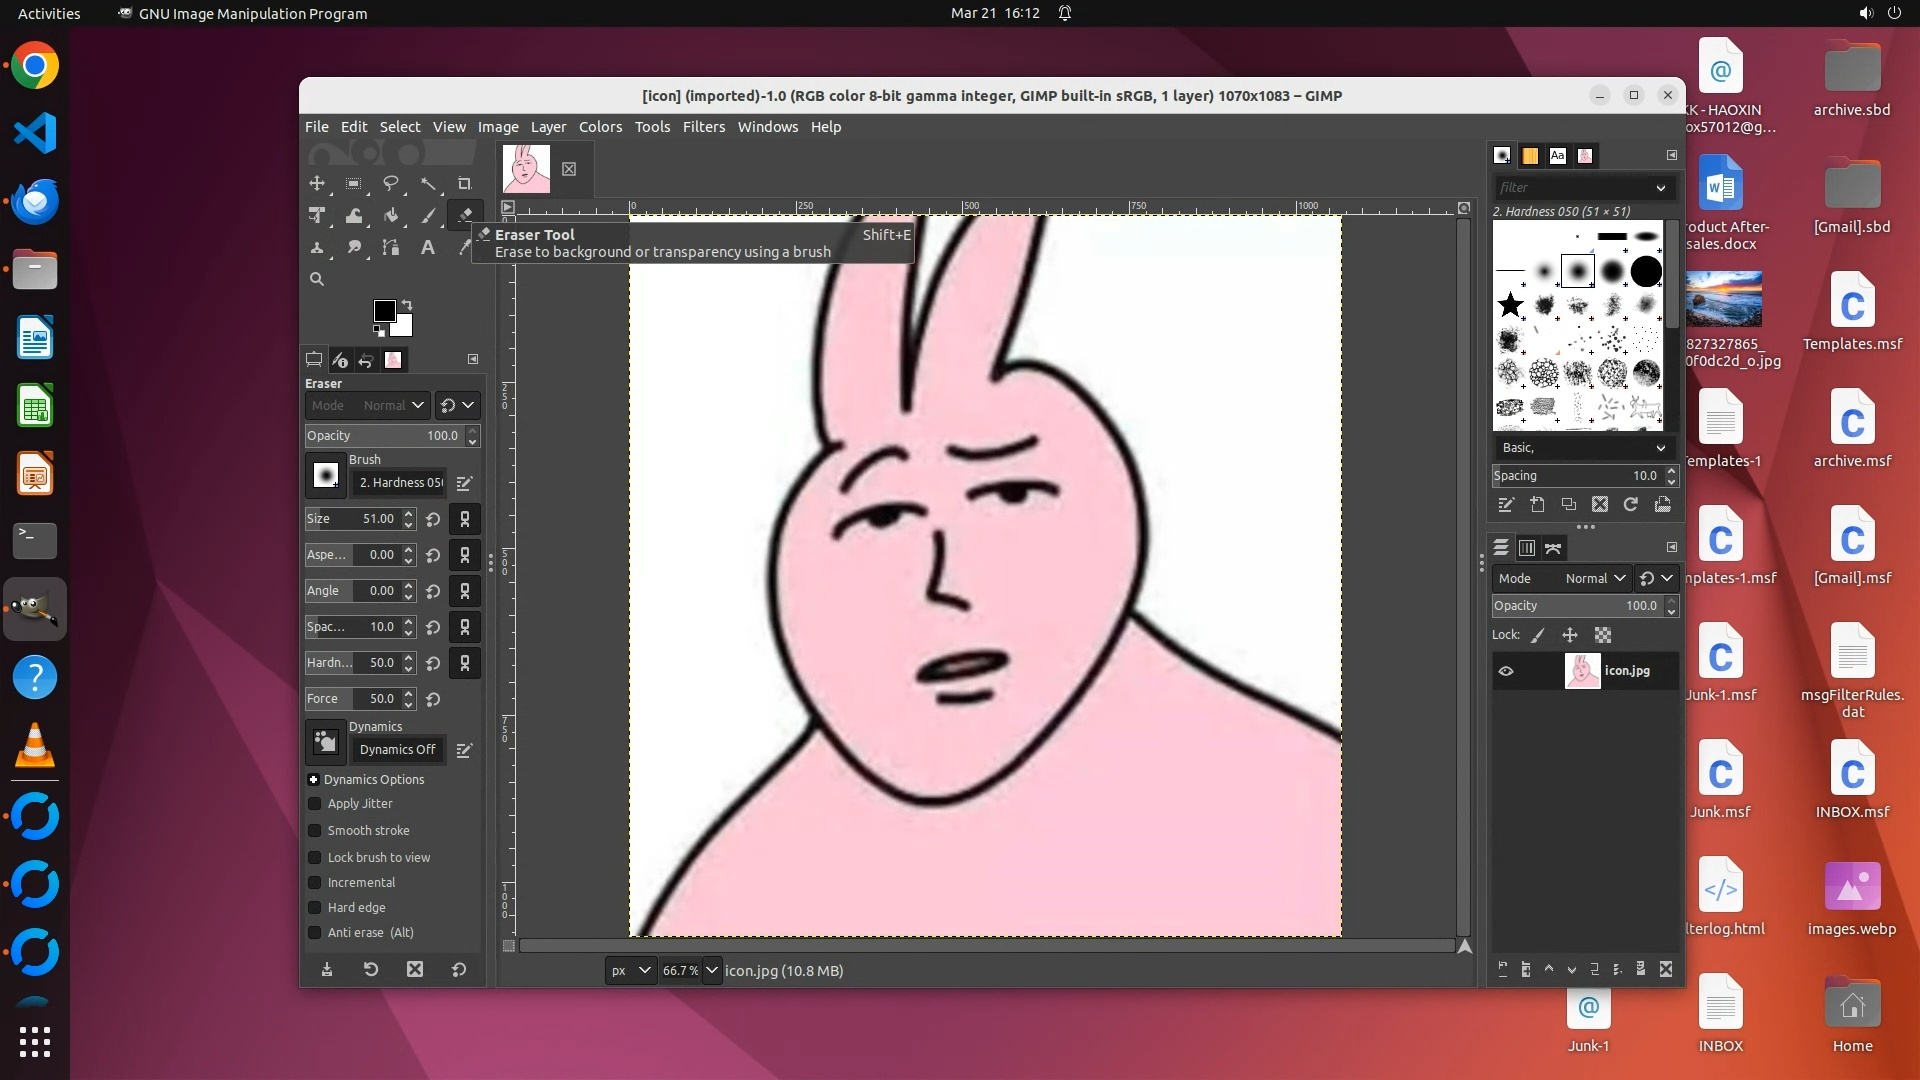1920x1080 pixels.
Task: Open the Colors menu
Action: pos(600,127)
